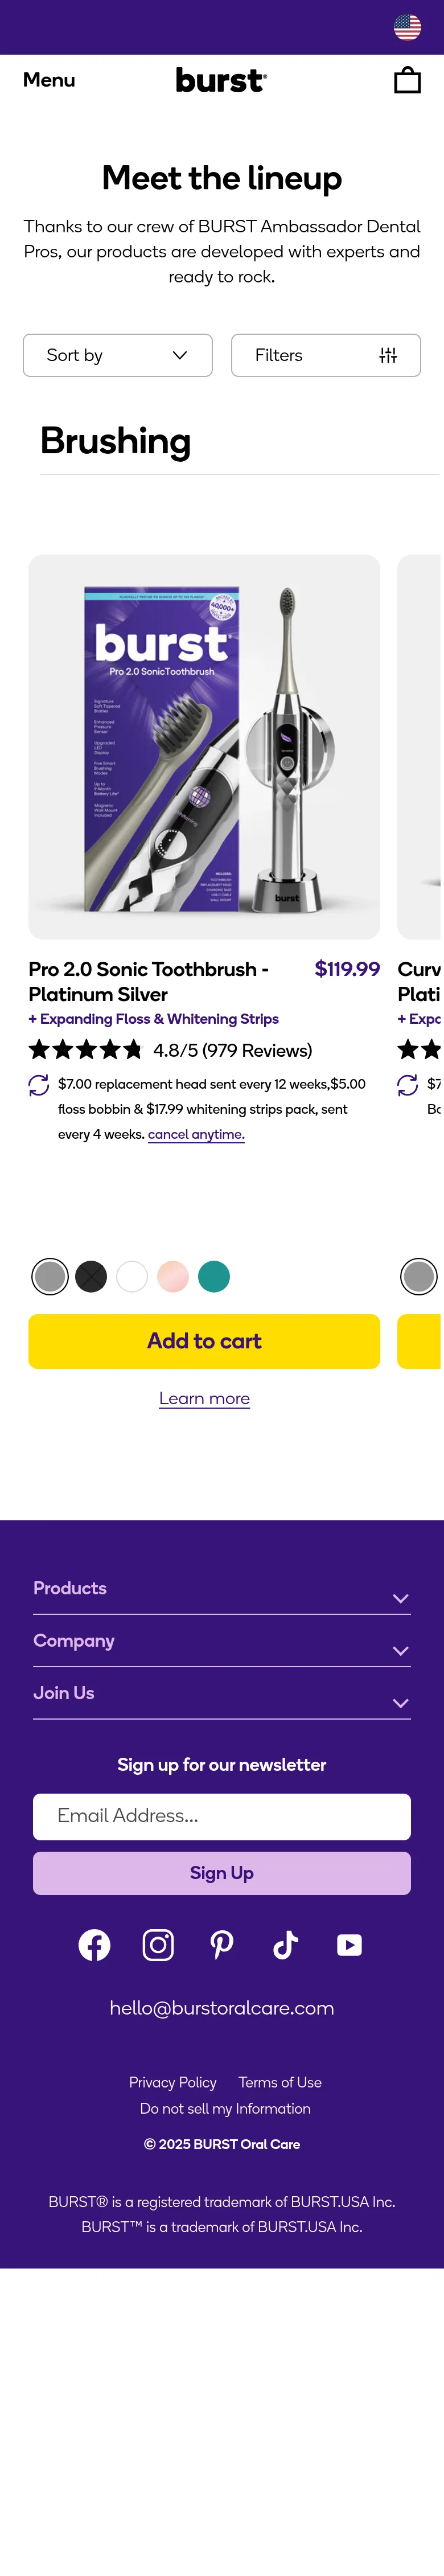The height and width of the screenshot is (2576, 444).
Task: Focus the Email Address newsletter field
Action: point(222,1816)
